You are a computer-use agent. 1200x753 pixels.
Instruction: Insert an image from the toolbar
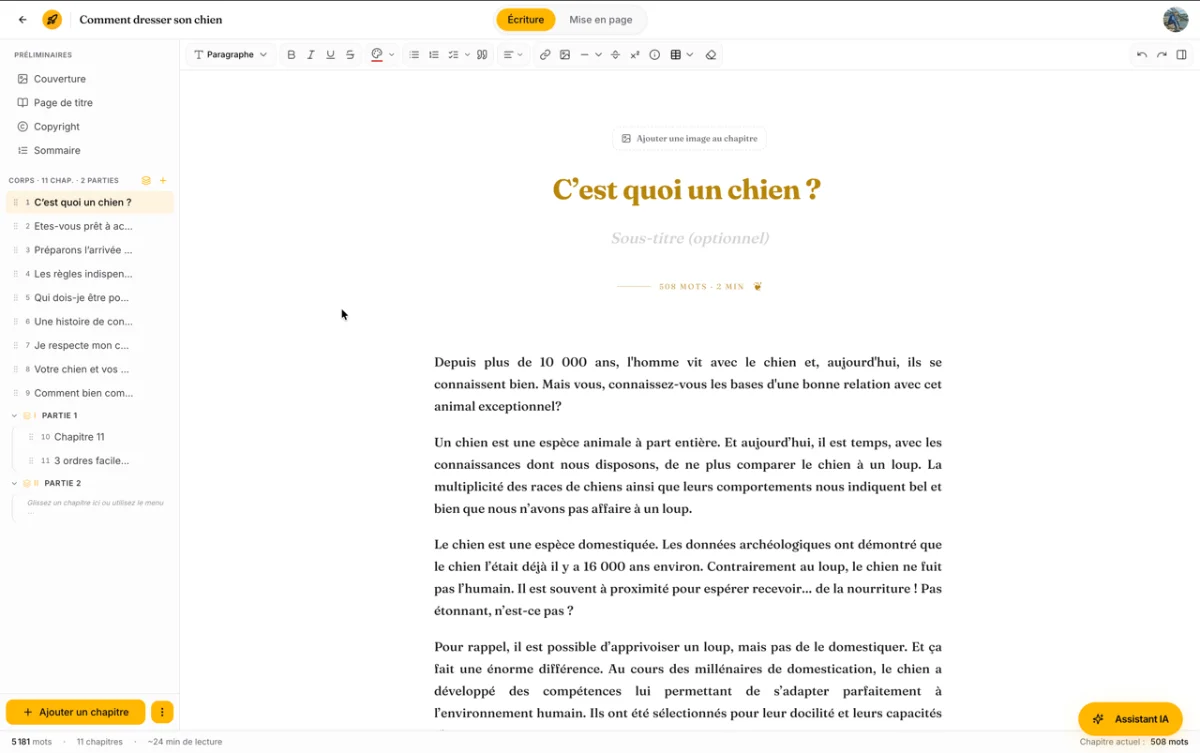click(x=565, y=55)
